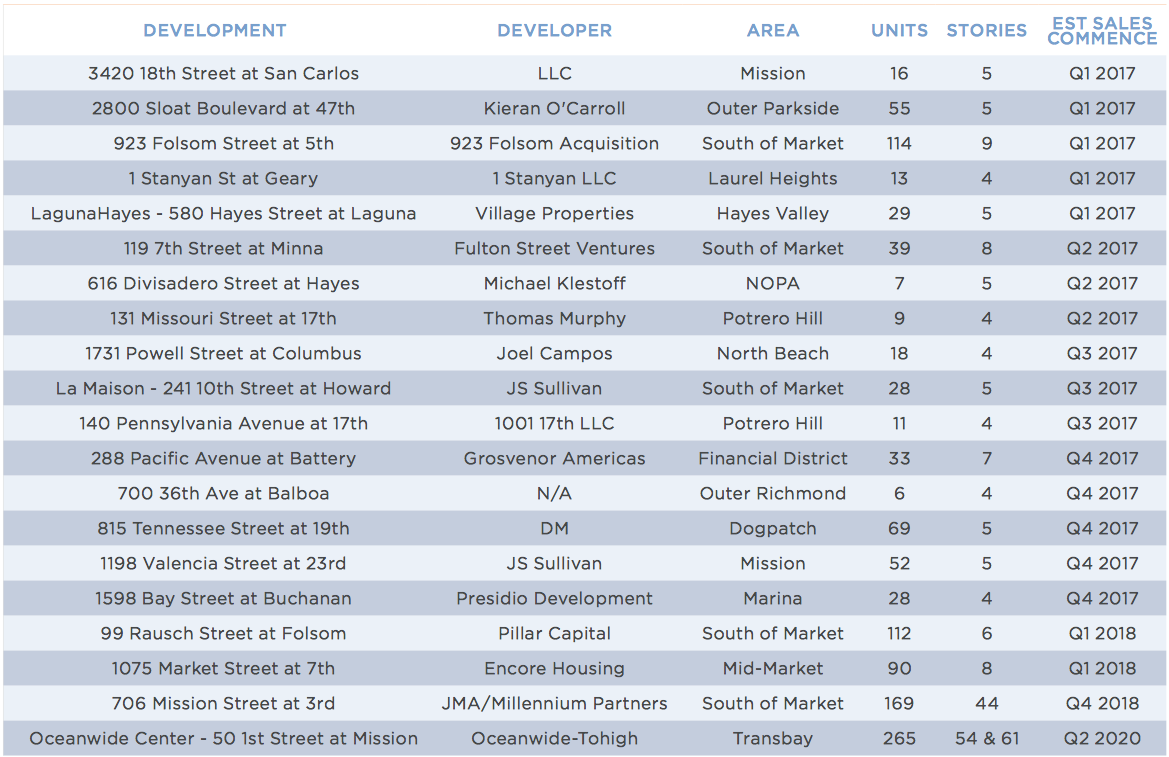Select '706 Mission Street at 3rd'
This screenshot has height=757, width=1169.
point(223,704)
